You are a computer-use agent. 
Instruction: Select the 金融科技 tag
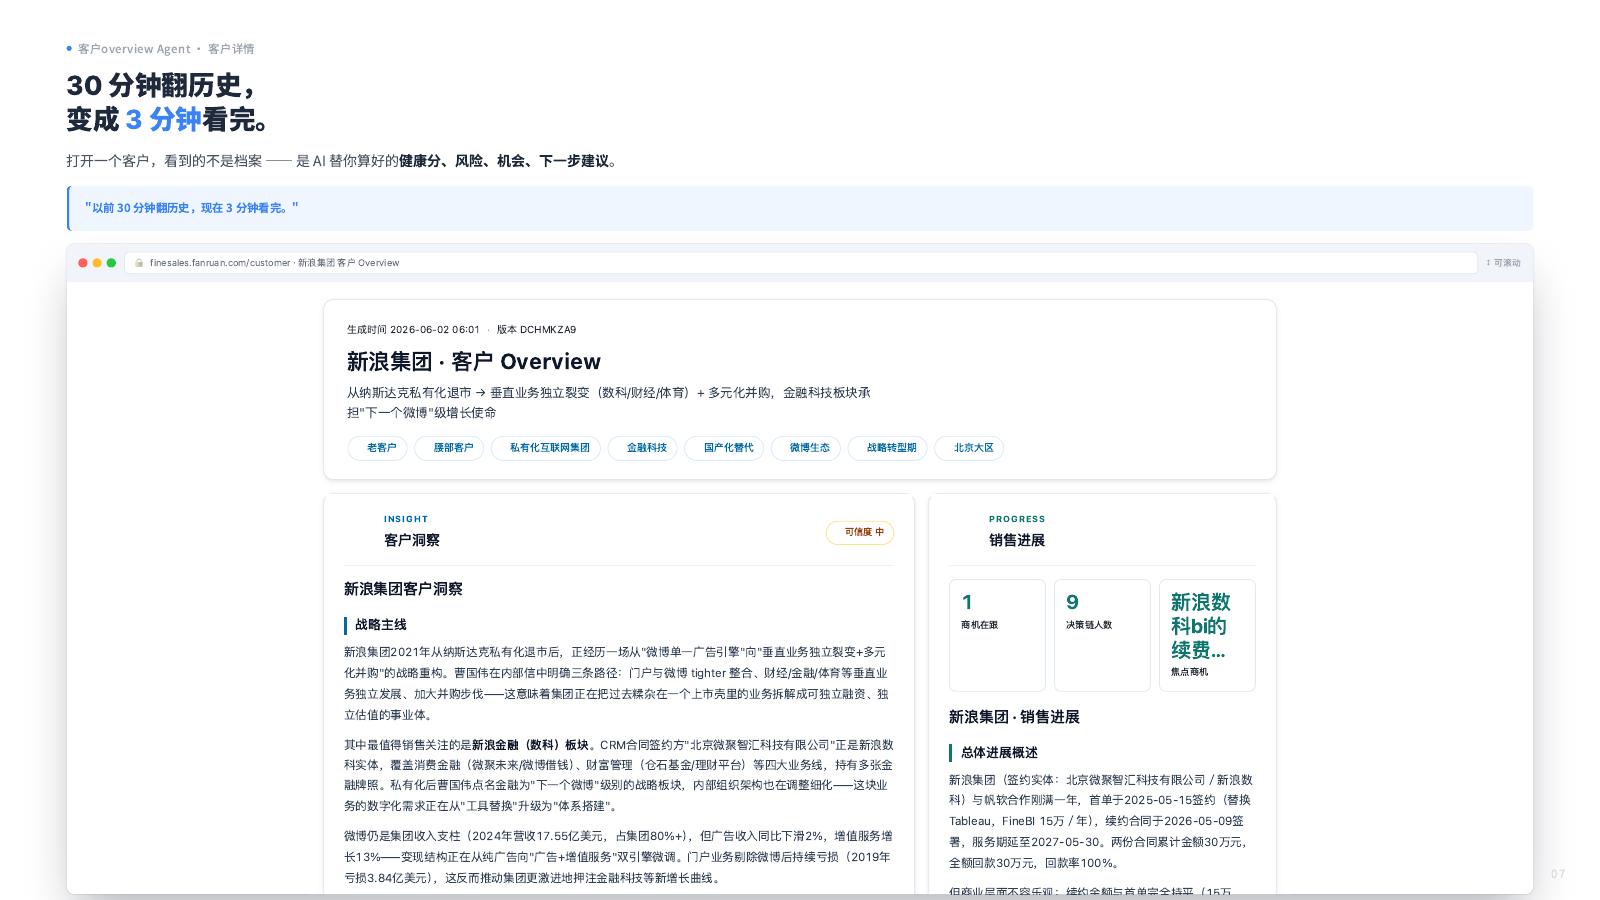643,448
